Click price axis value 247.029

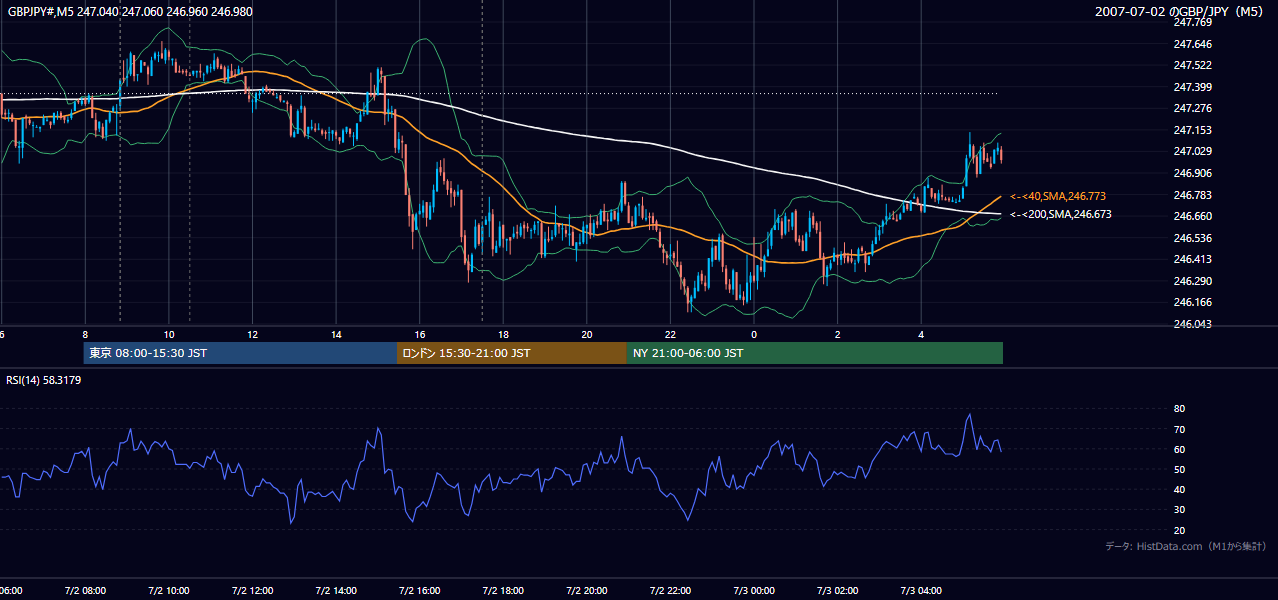point(1192,151)
